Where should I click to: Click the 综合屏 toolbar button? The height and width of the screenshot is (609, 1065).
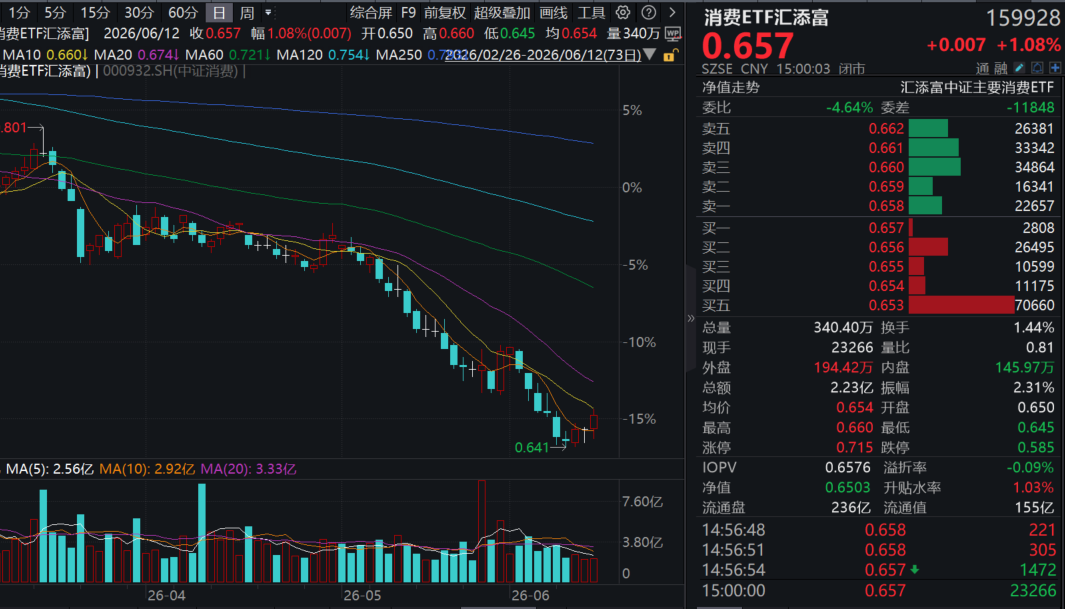(x=371, y=12)
